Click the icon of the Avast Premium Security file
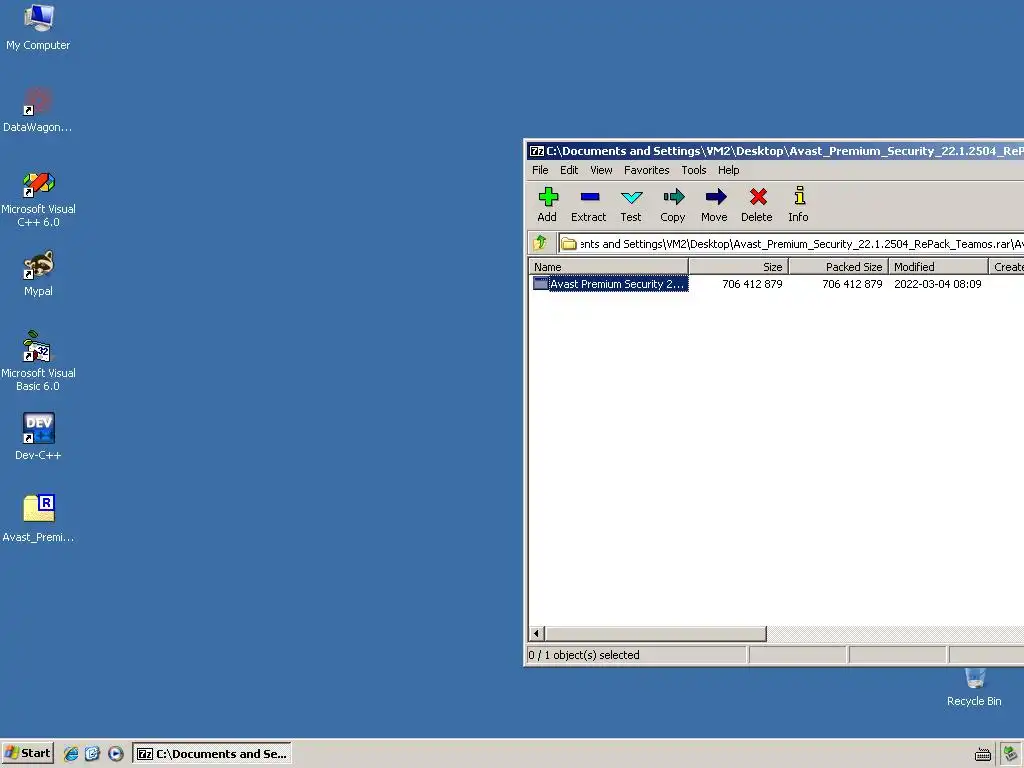This screenshot has height=768, width=1024. 541,283
